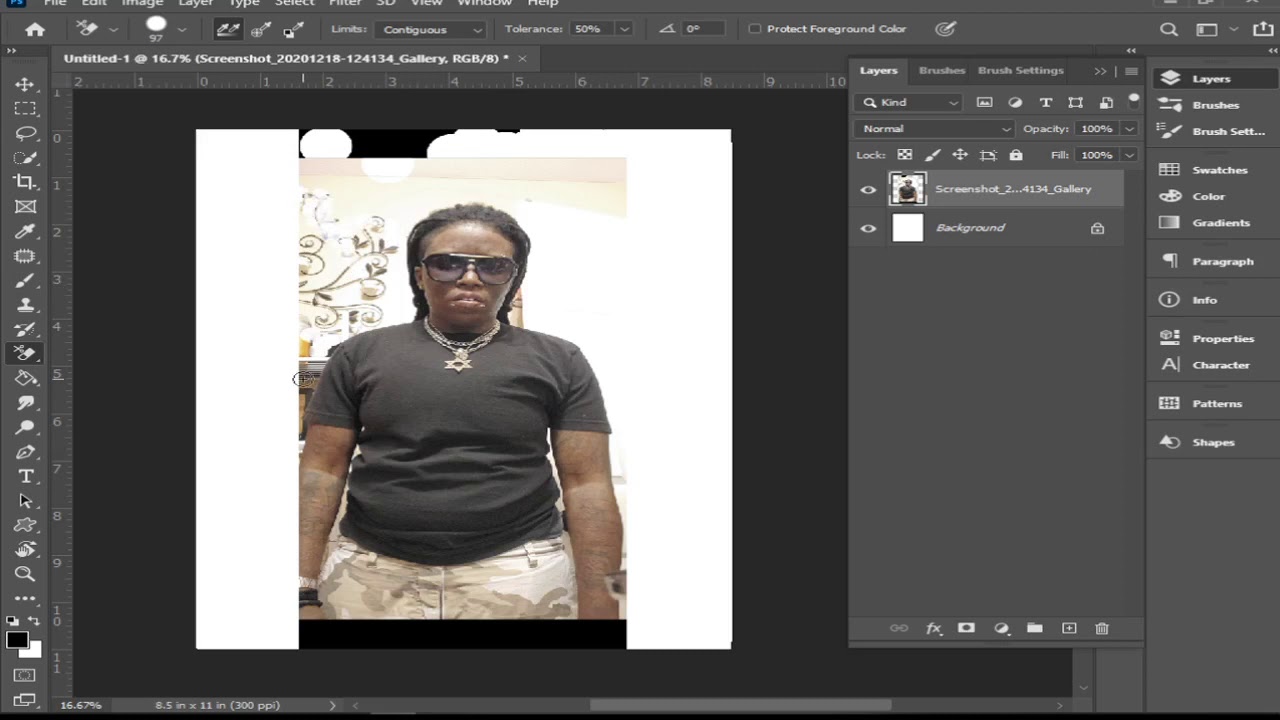Open the Opacity slider dropdown
The width and height of the screenshot is (1280, 720).
[x=1129, y=129]
